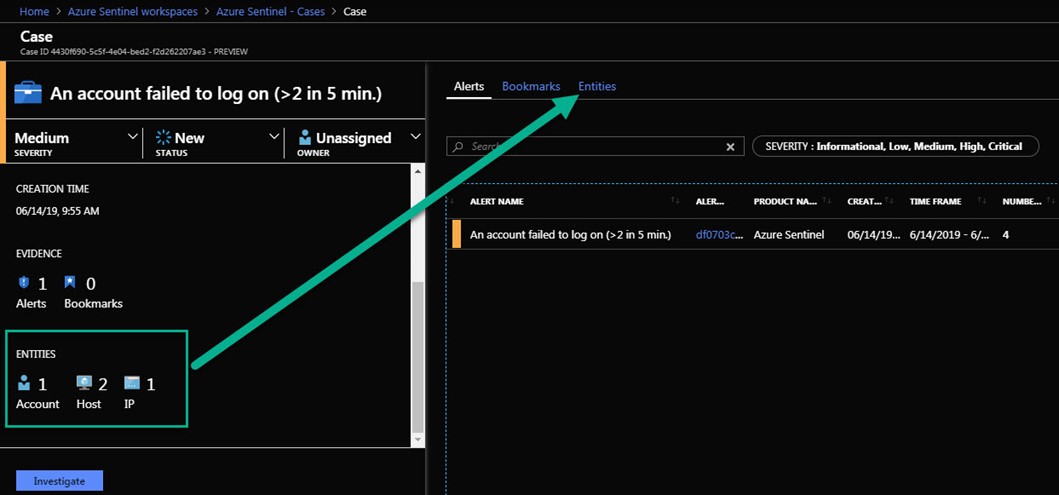The height and width of the screenshot is (495, 1059).
Task: Switch to the Bookmarks tab
Action: [x=531, y=87]
